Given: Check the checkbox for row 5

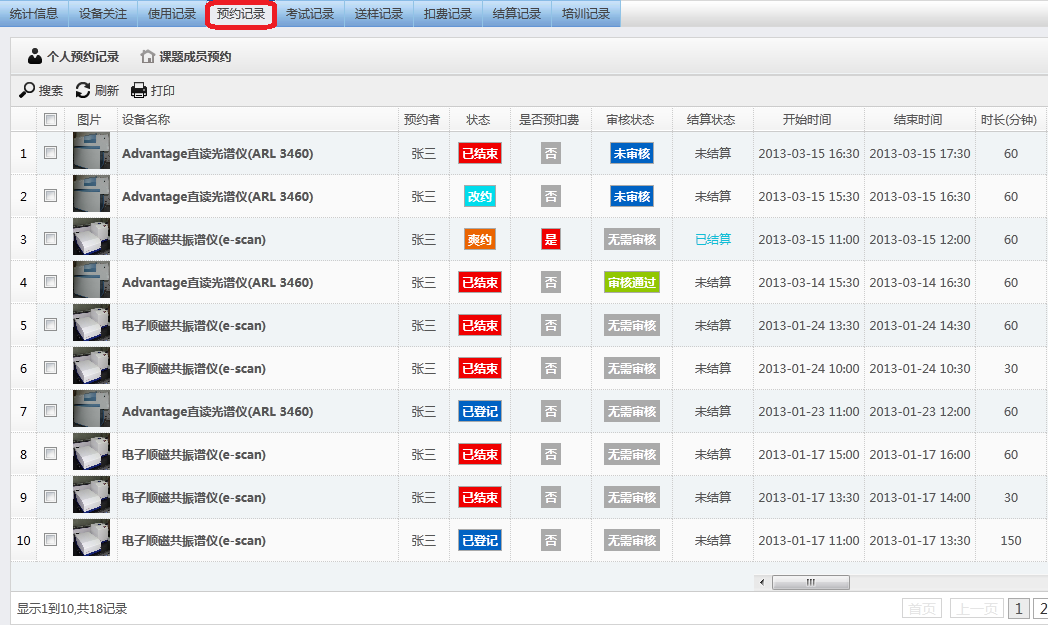Looking at the screenshot, I should [50, 326].
